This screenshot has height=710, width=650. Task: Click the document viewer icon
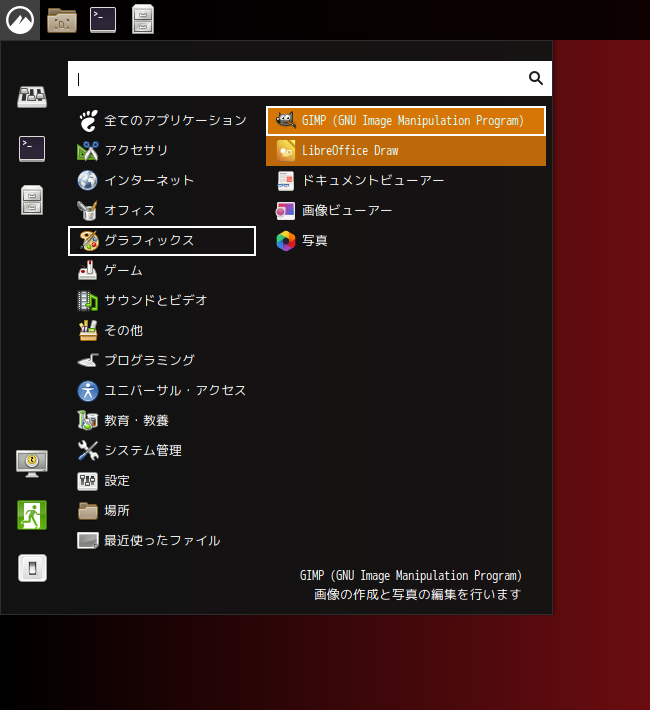[286, 181]
